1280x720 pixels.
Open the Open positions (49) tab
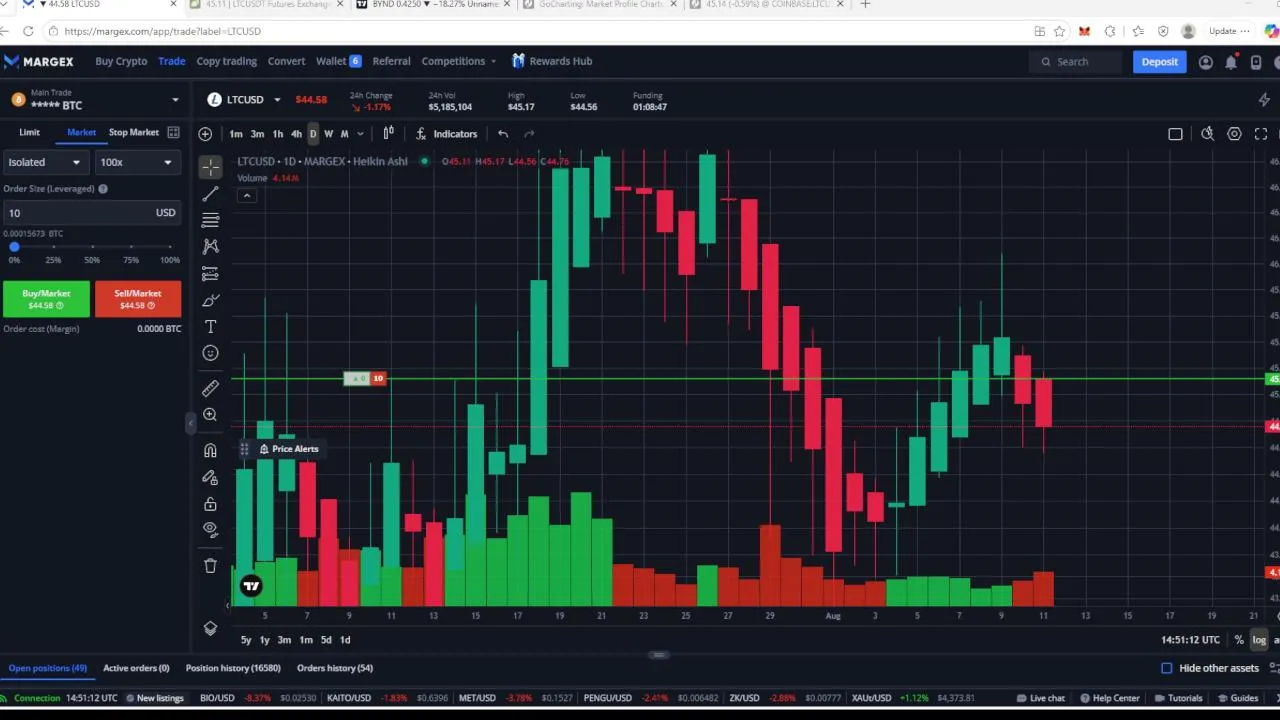click(x=47, y=668)
